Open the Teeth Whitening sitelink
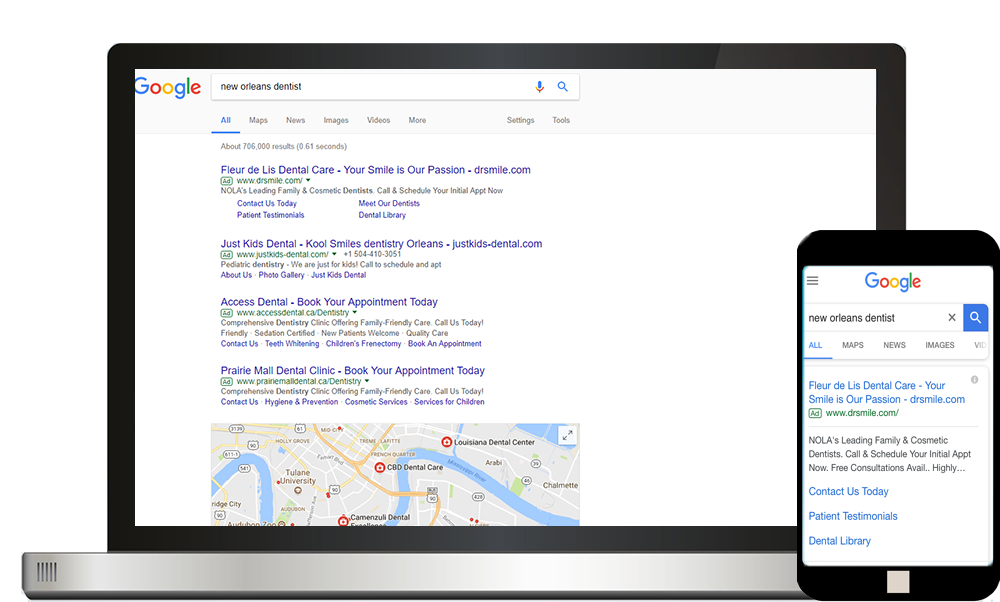This screenshot has height=602, width=1000. 292,344
